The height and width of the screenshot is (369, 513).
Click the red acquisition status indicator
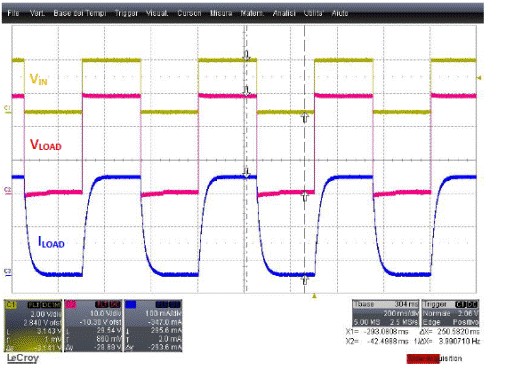423,359
